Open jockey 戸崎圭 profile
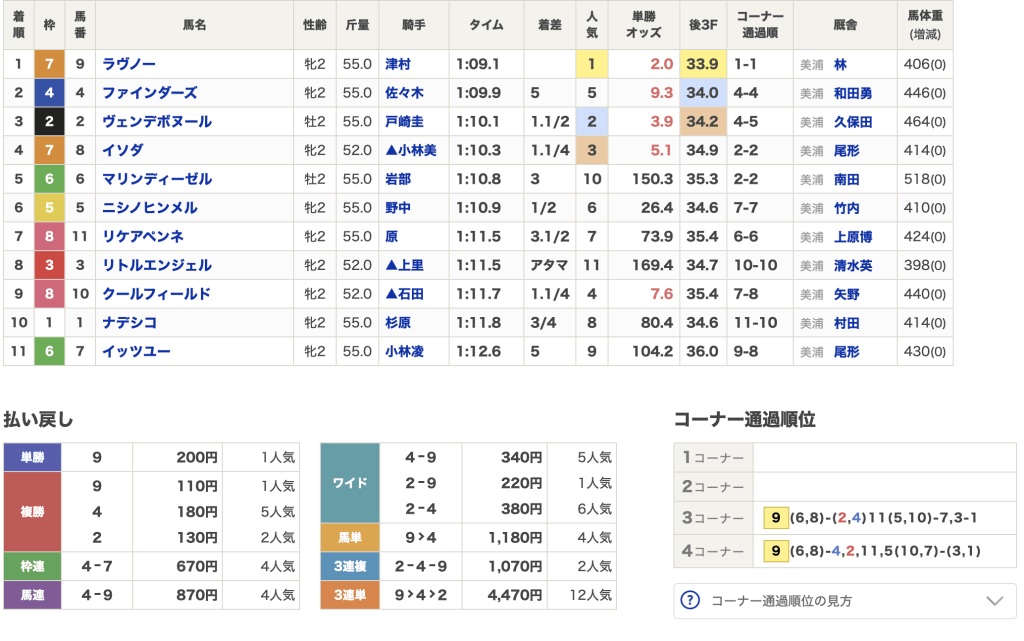The image size is (1024, 641). point(404,121)
